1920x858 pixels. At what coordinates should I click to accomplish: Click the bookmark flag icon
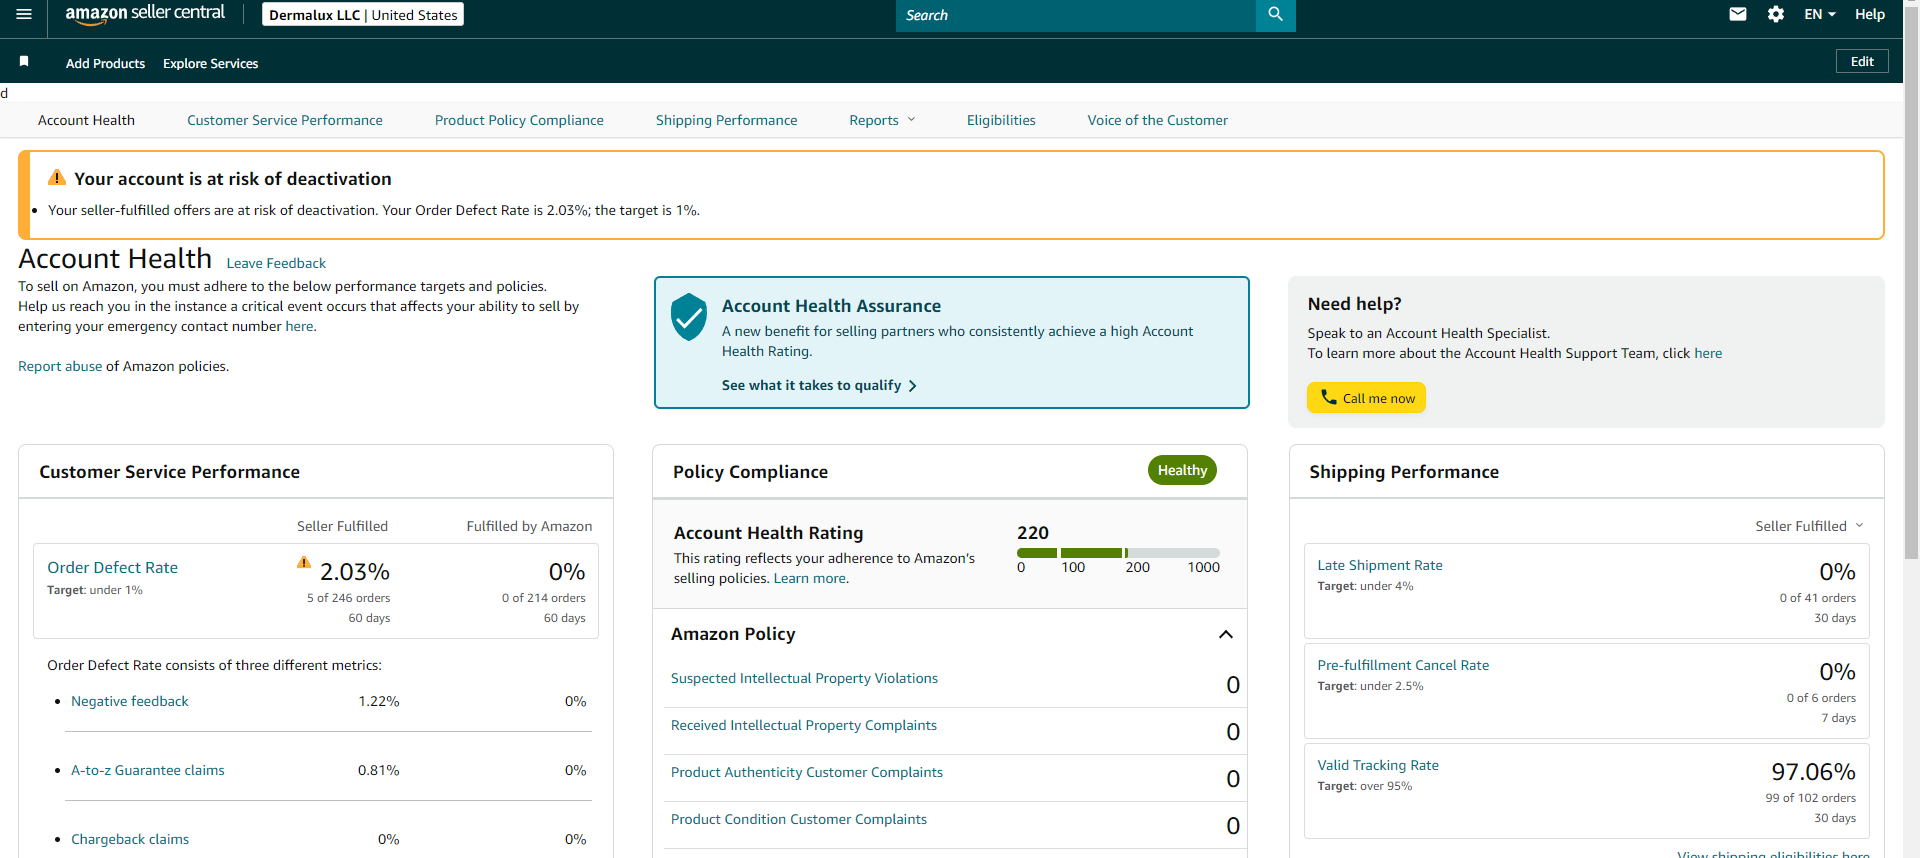coord(24,62)
